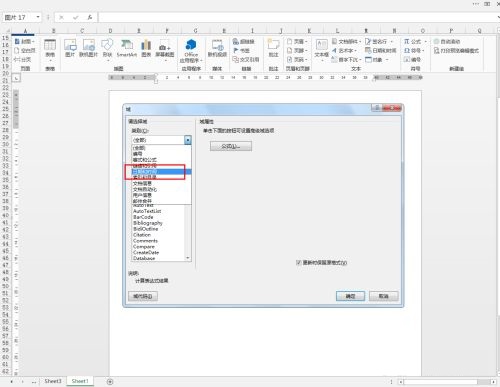500x387 pixels.
Task: Choose the highlighted date and time category
Action: pyautogui.click(x=162, y=172)
